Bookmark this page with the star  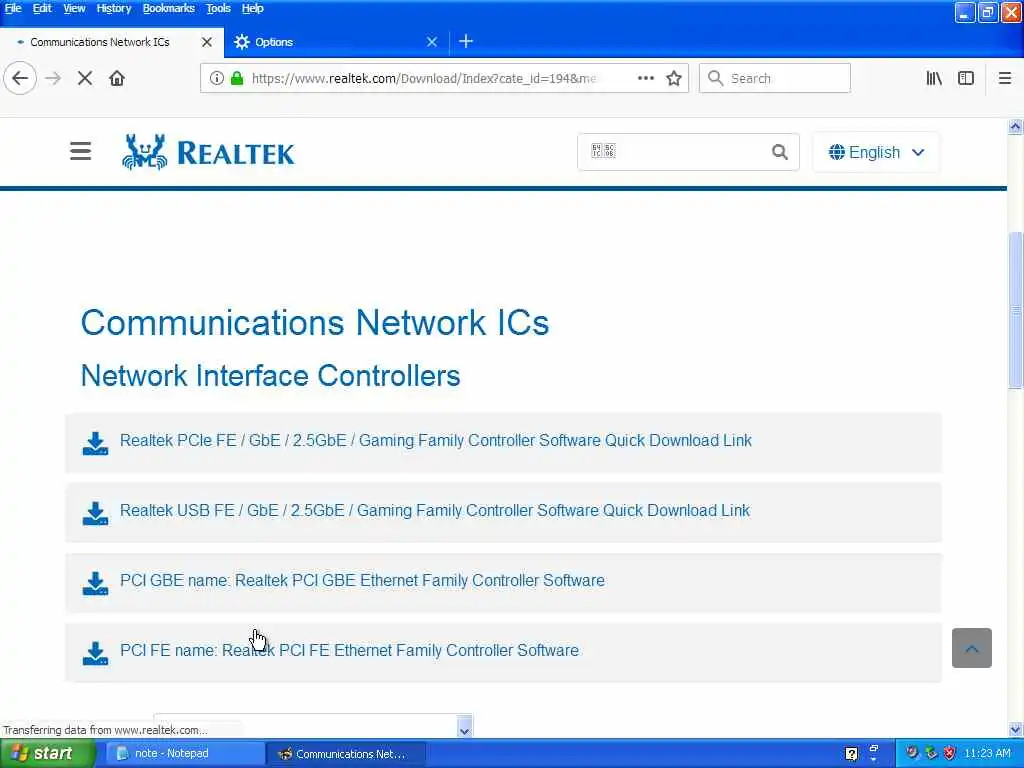point(674,78)
